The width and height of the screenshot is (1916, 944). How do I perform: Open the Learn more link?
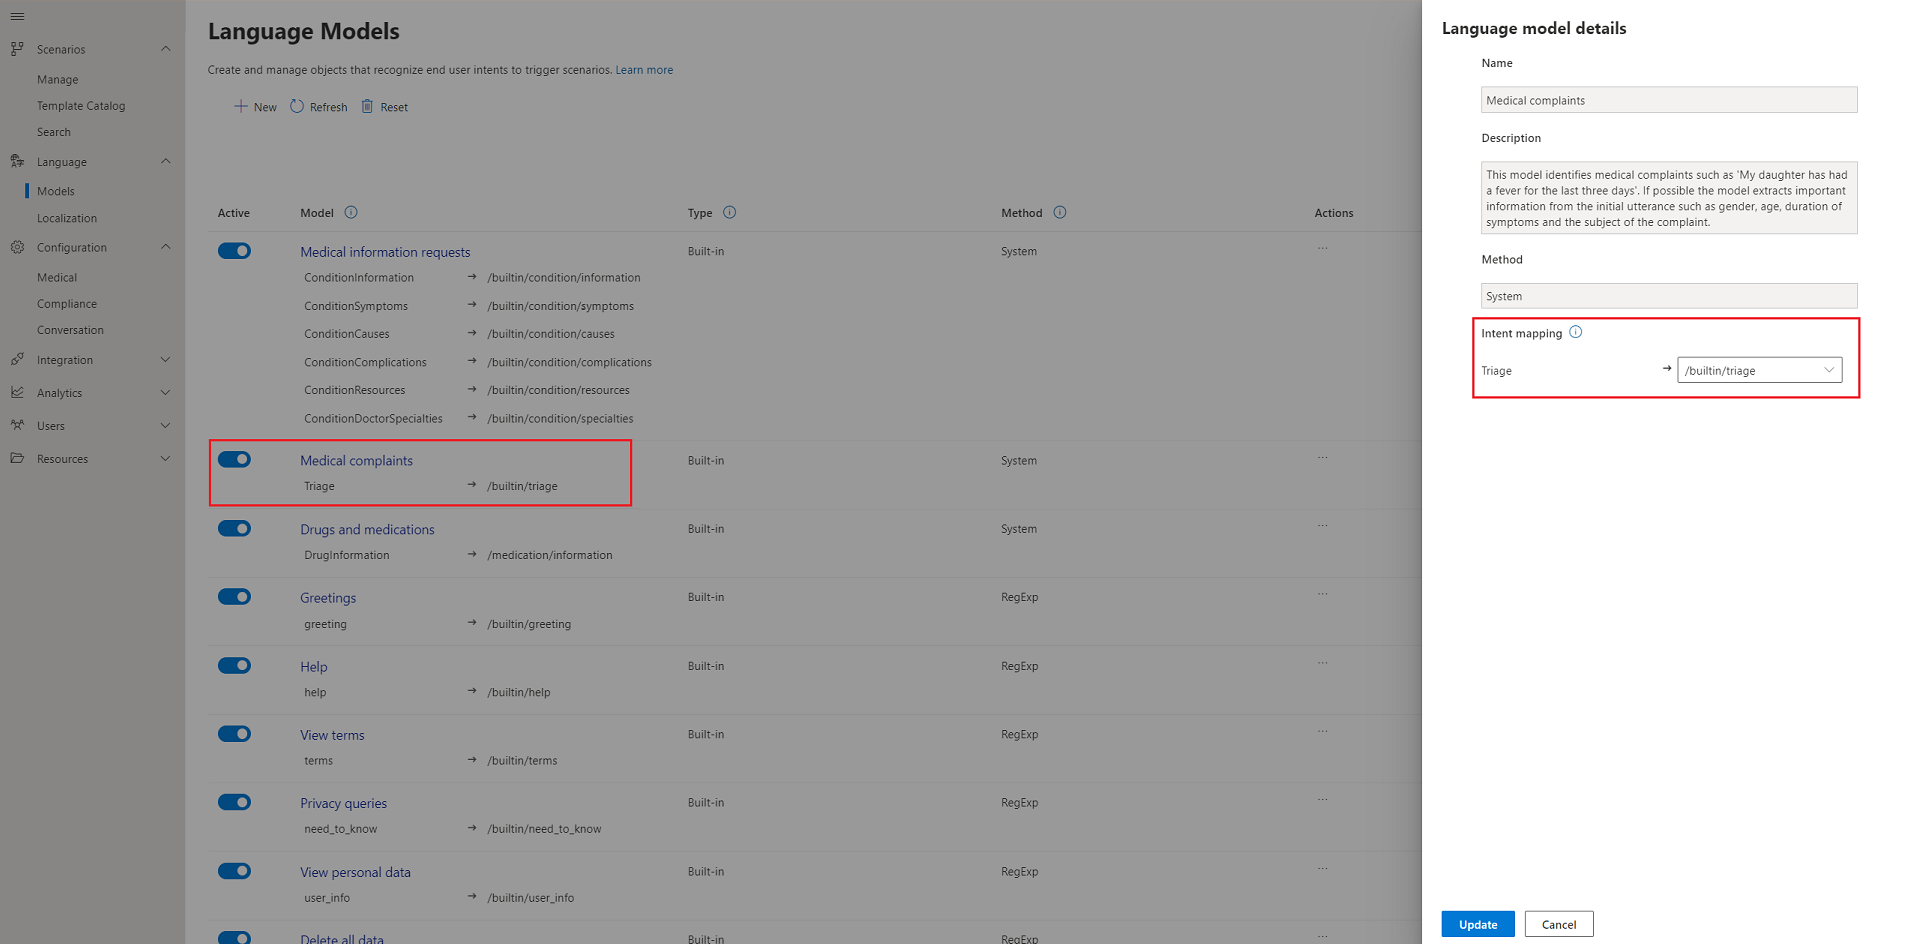tap(644, 69)
